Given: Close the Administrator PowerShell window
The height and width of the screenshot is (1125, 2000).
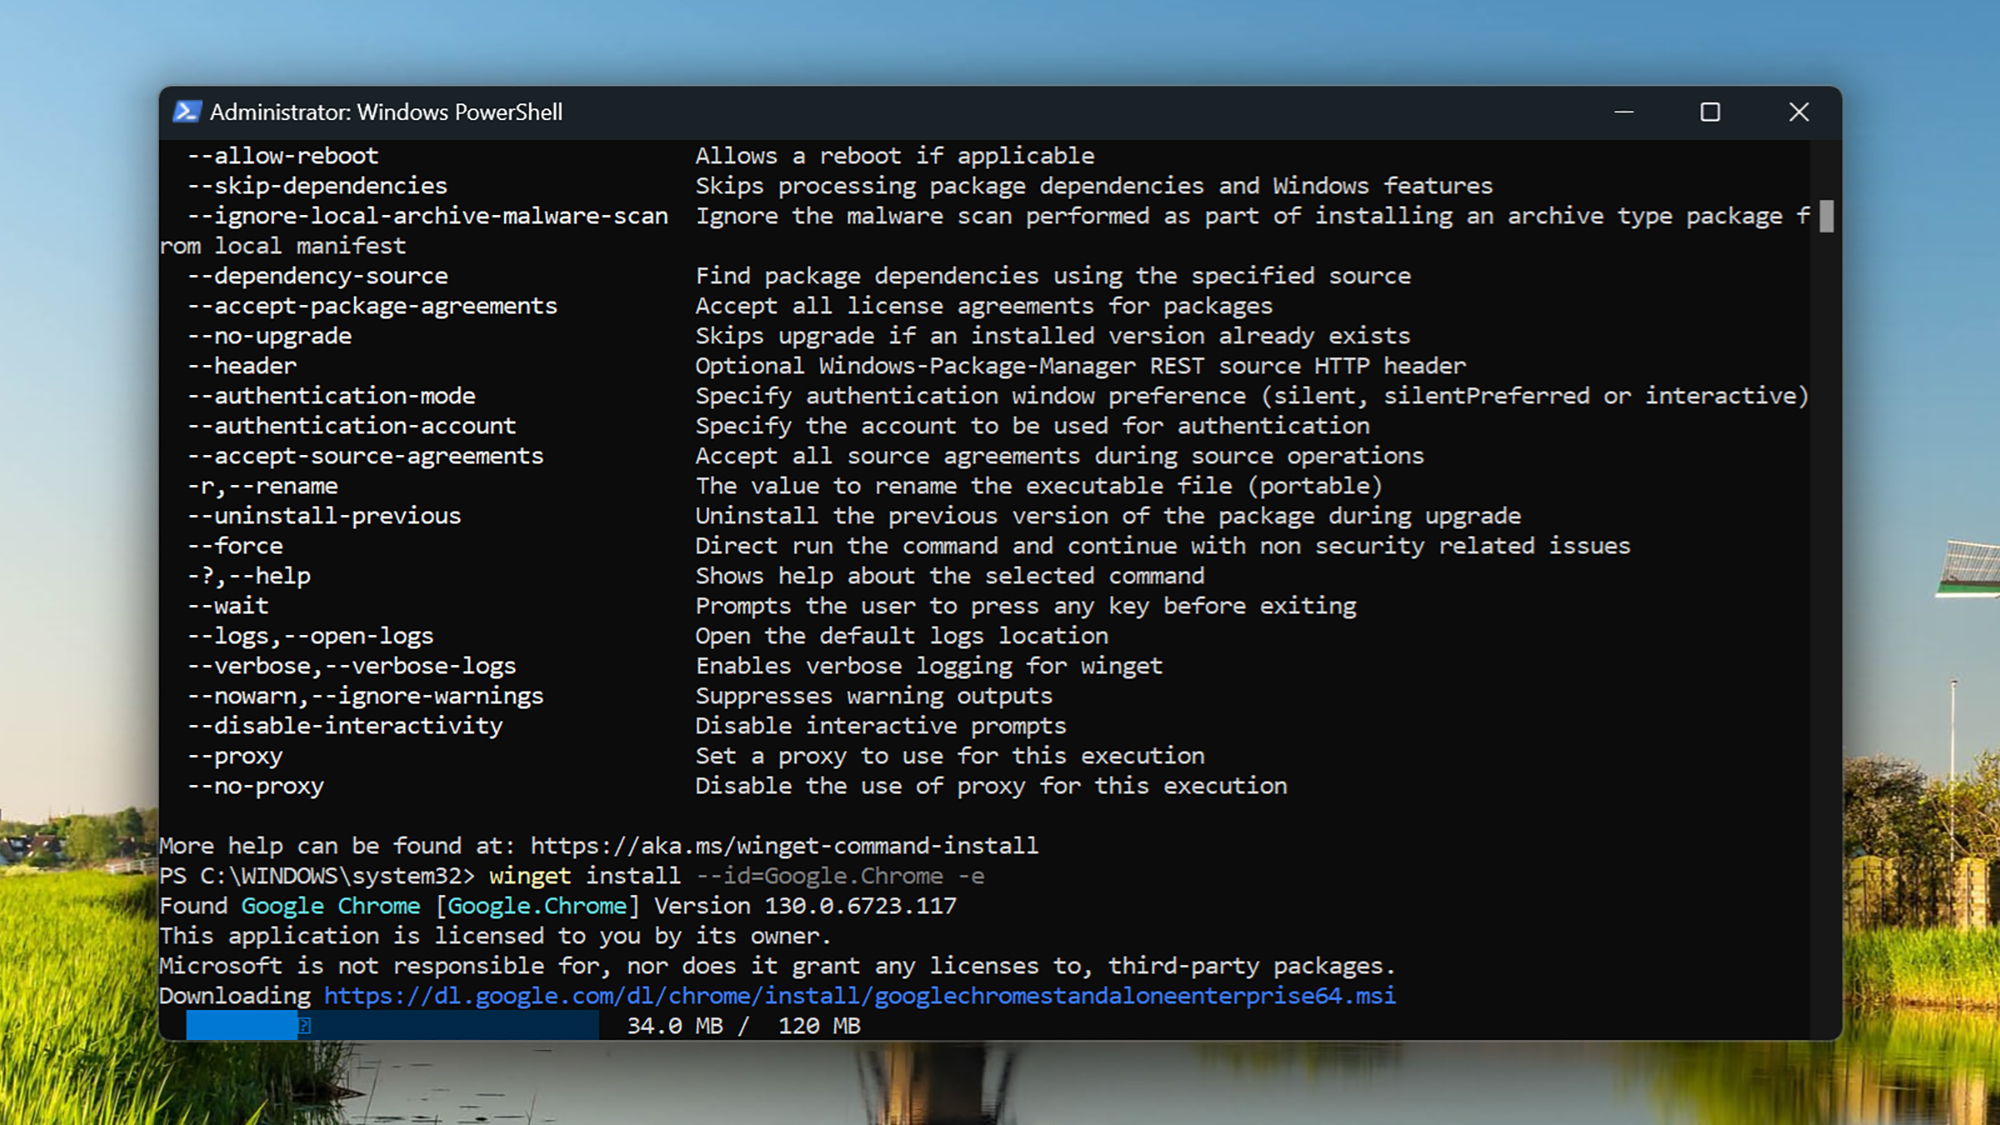Looking at the screenshot, I should [1798, 112].
